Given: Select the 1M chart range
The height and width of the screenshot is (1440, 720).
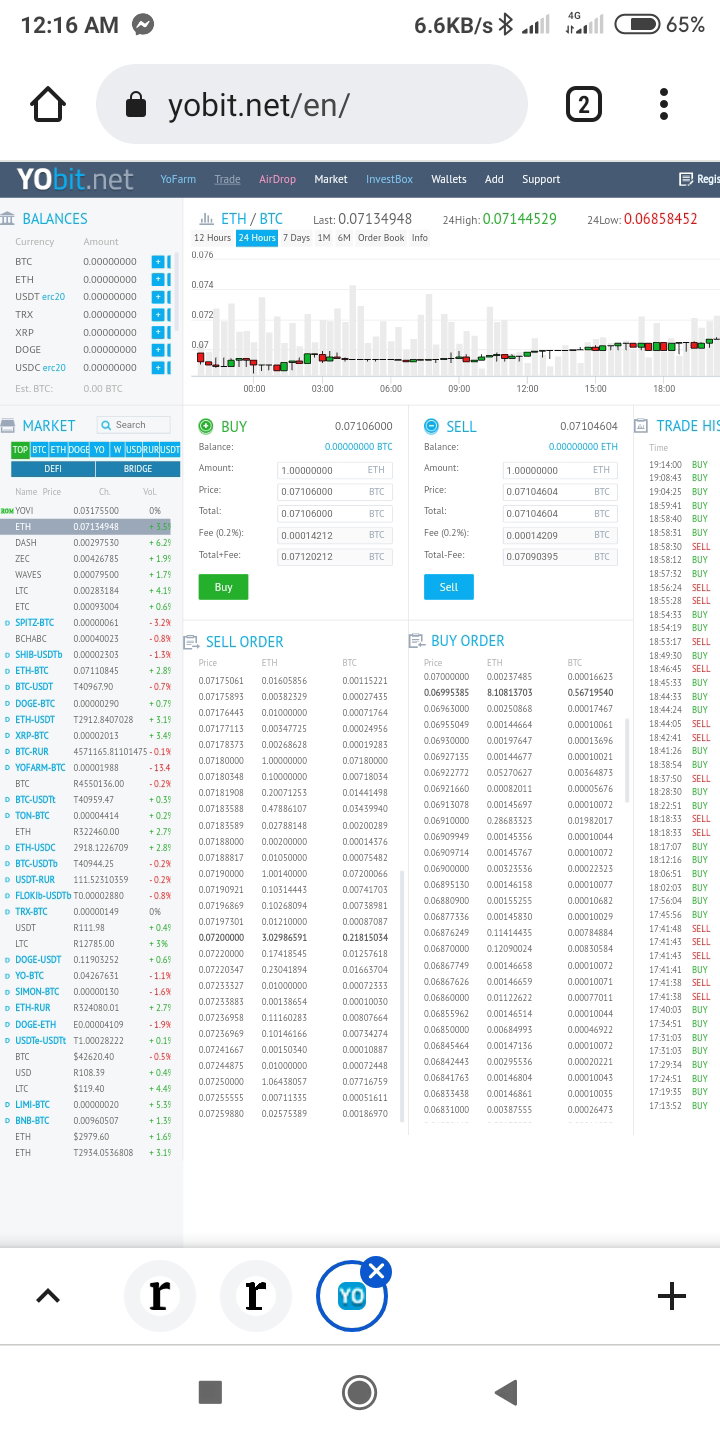Looking at the screenshot, I should [324, 238].
